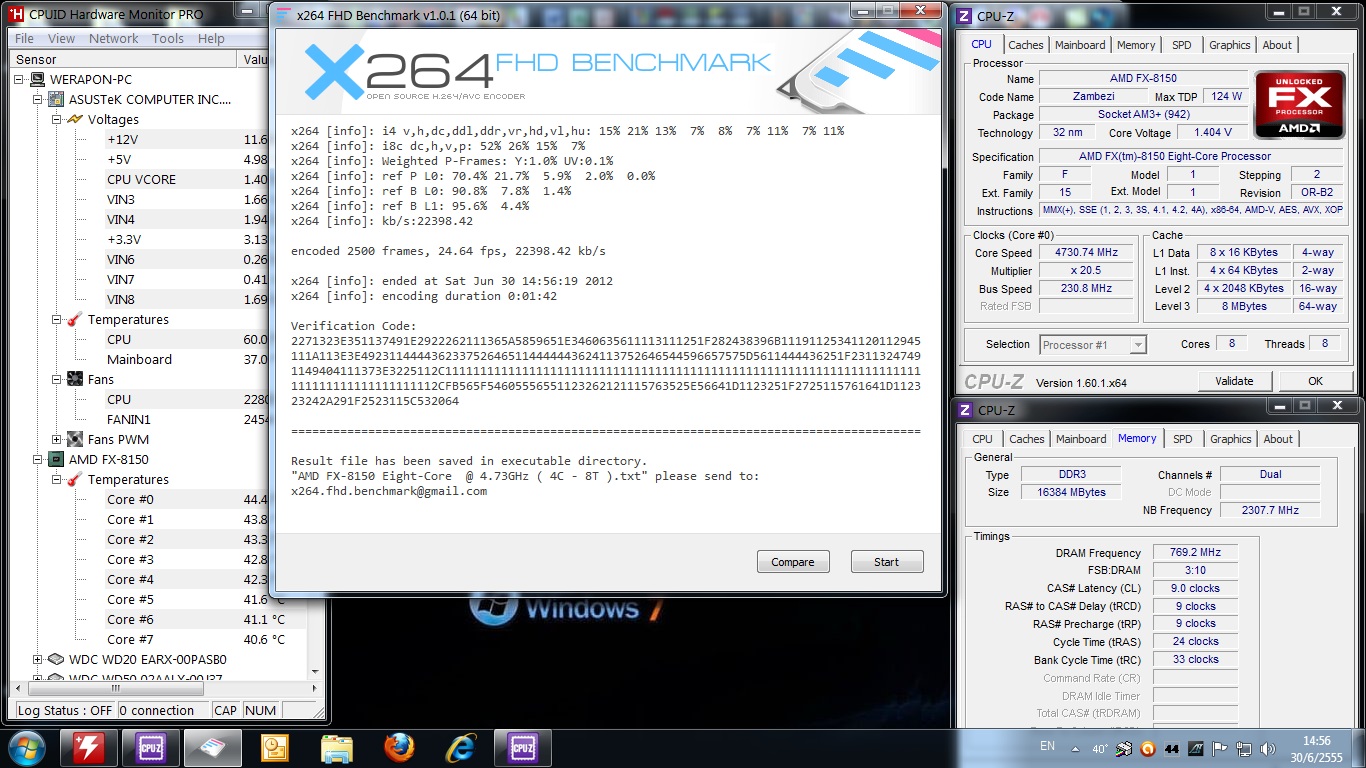
Task: Click the Validate button in CPU-Z
Action: [1234, 381]
